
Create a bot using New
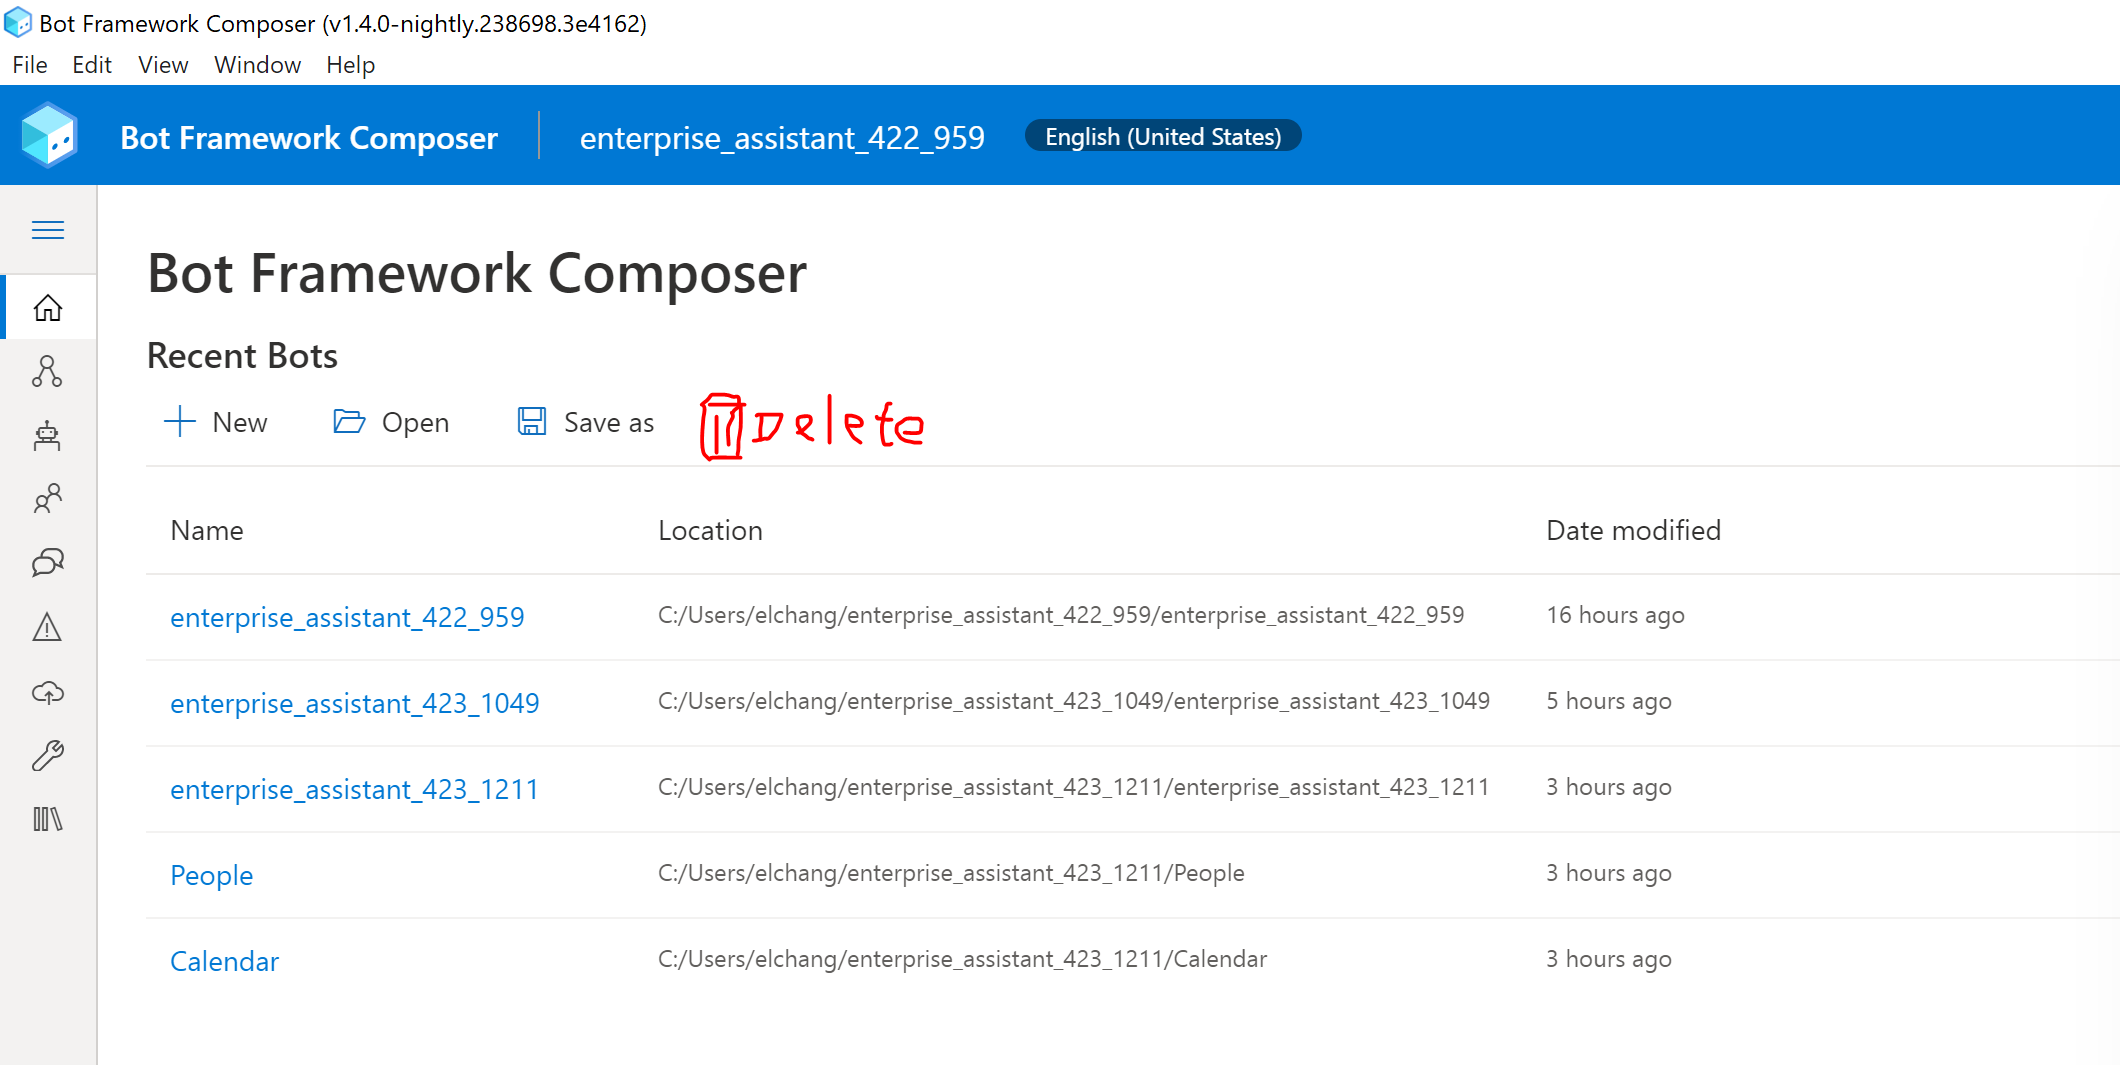click(217, 421)
